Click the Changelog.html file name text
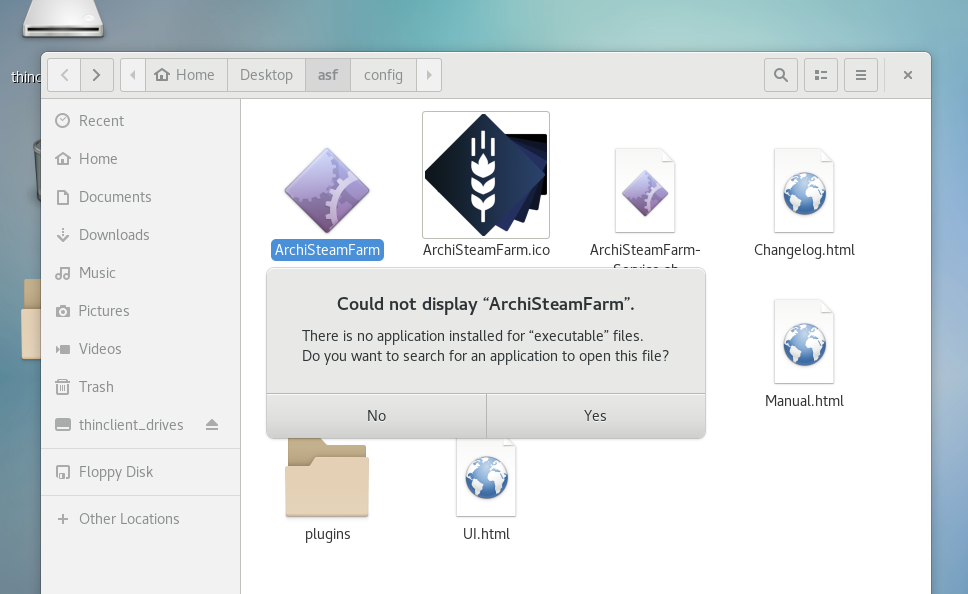 (x=804, y=250)
